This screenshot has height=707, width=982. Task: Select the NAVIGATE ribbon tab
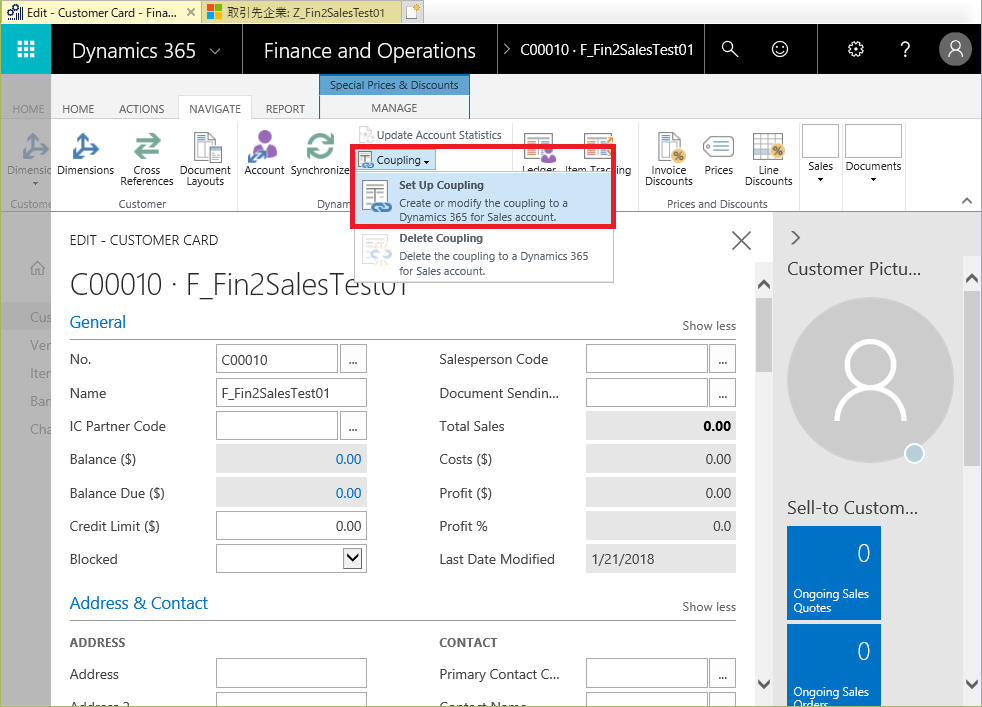click(x=215, y=109)
